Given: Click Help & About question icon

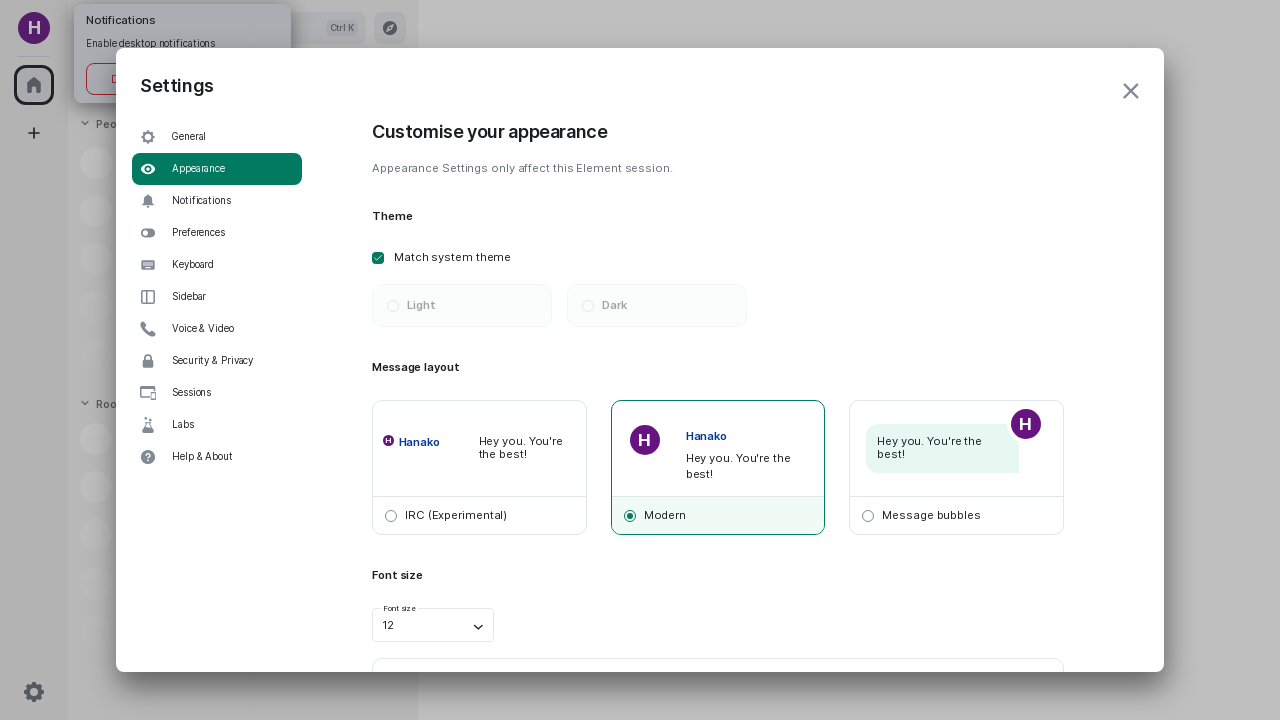Looking at the screenshot, I should click(x=148, y=457).
